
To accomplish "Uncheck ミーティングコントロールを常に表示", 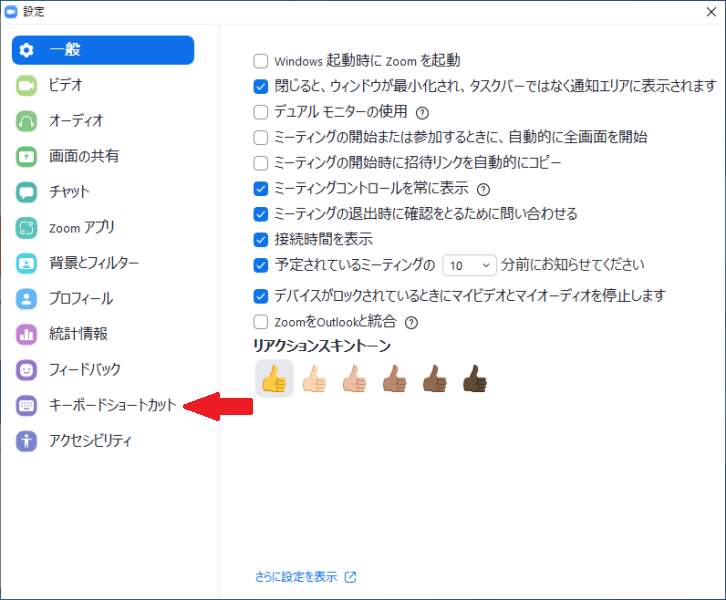I will (261, 188).
